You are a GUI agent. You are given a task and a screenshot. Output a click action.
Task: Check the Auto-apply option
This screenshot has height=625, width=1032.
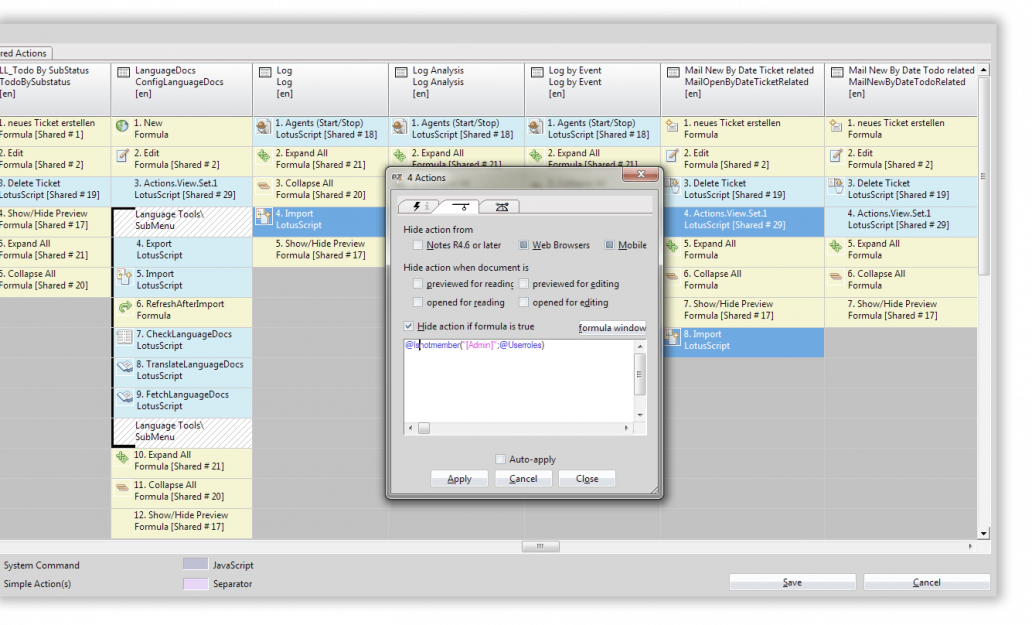click(500, 459)
